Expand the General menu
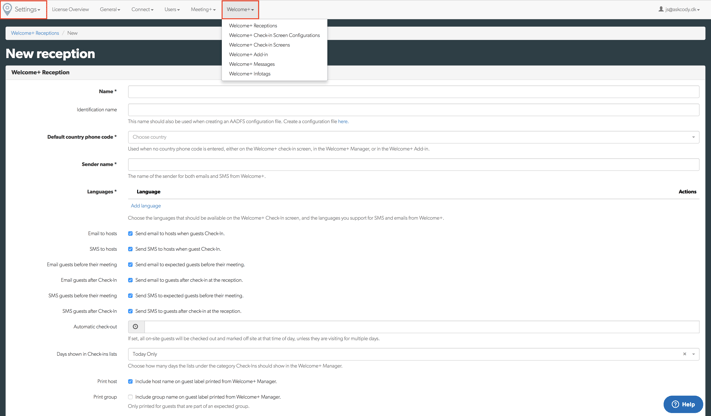Viewport: 711px width, 416px height. (x=110, y=9)
